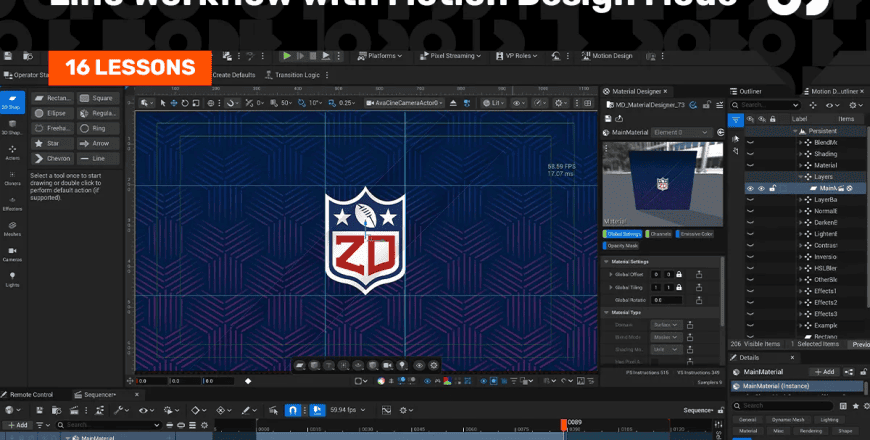
Task: Activate the viewport scale gizmo tool
Action: click(195, 103)
